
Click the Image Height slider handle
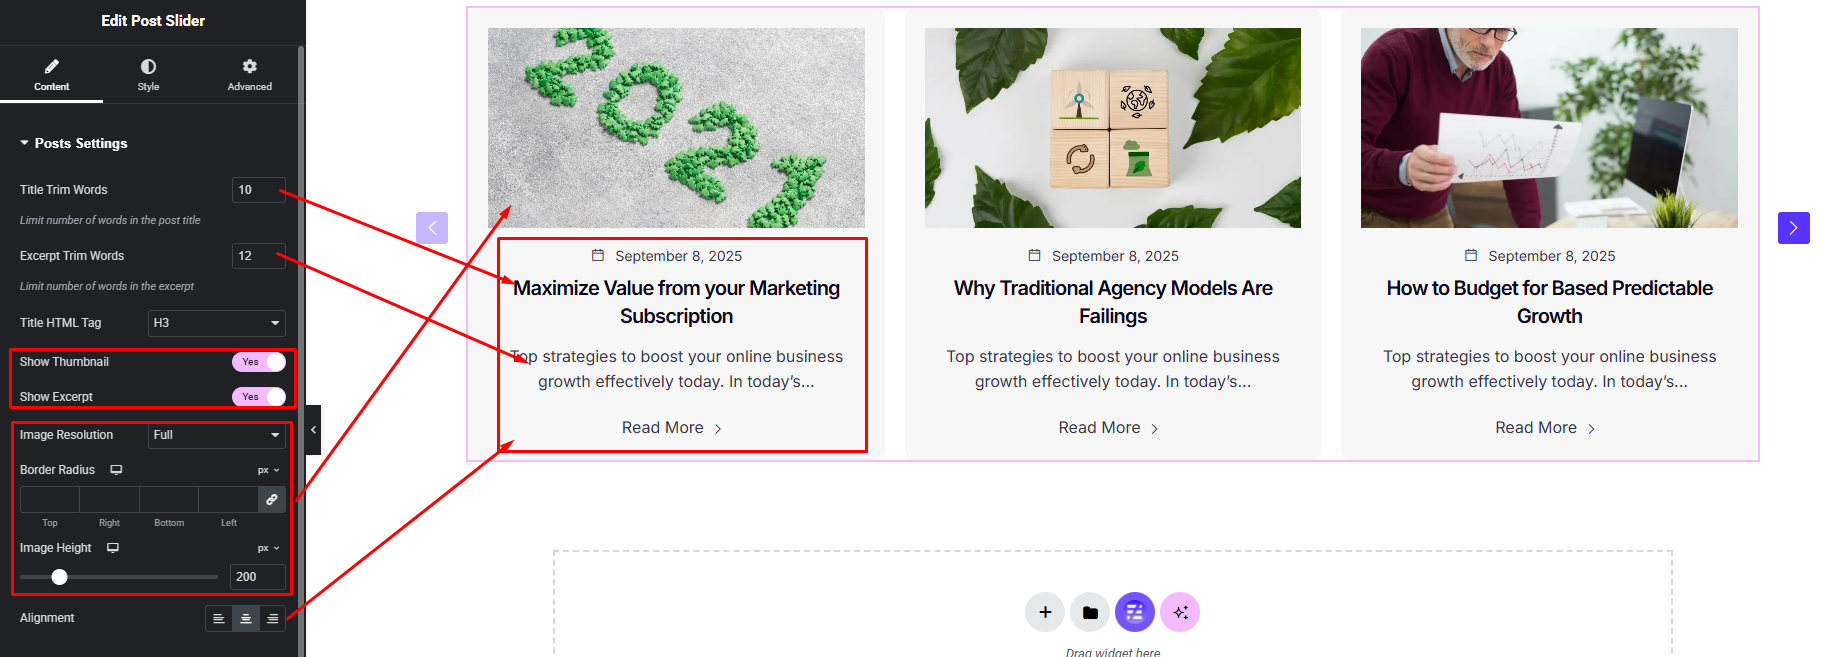tap(60, 577)
